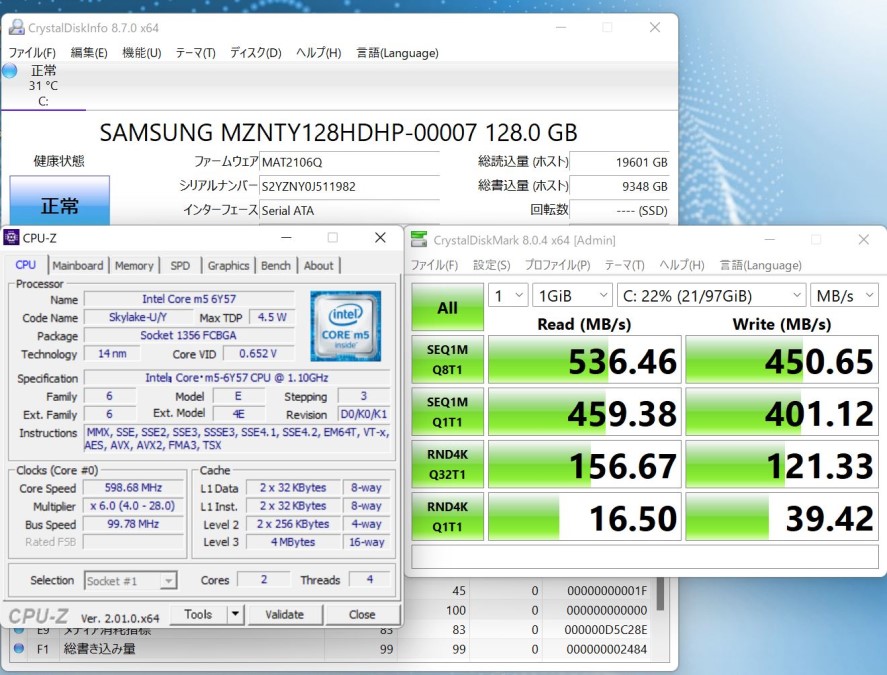
Task: Switch to the Mainboard tab in CPU-Z
Action: [77, 265]
